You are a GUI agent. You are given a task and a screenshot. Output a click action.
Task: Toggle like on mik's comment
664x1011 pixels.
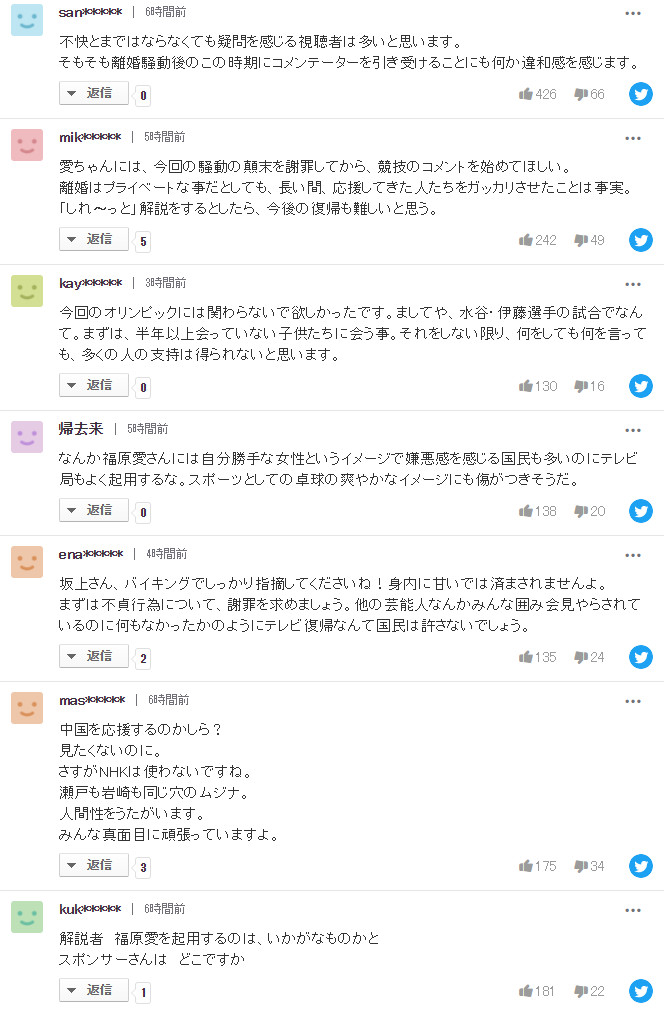pyautogui.click(x=524, y=240)
